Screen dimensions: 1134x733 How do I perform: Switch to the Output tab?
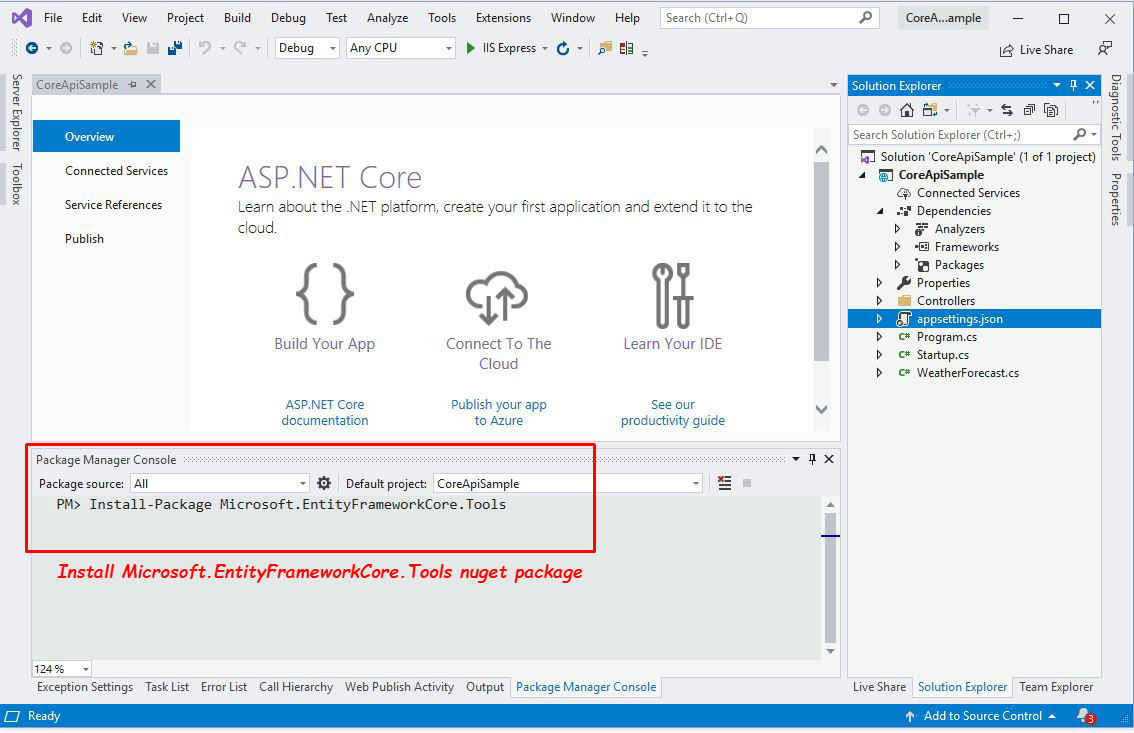coord(485,687)
